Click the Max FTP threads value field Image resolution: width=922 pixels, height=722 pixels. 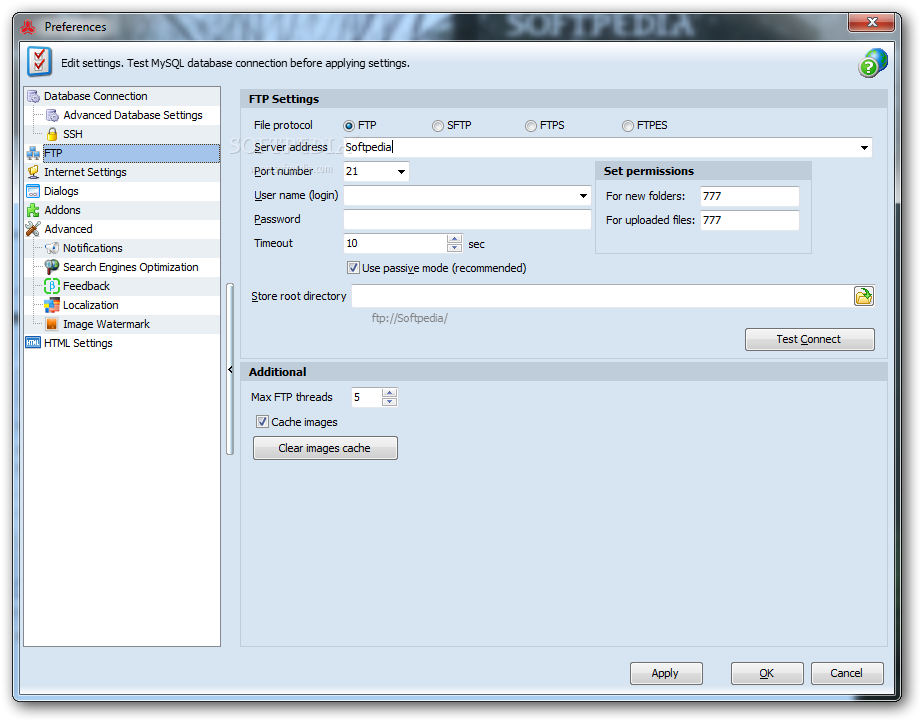click(366, 397)
